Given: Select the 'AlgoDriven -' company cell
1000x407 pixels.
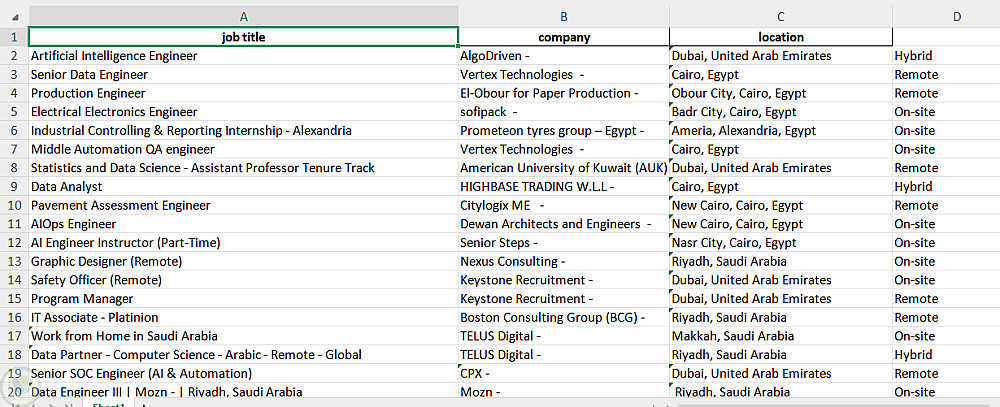Looking at the screenshot, I should (564, 56).
